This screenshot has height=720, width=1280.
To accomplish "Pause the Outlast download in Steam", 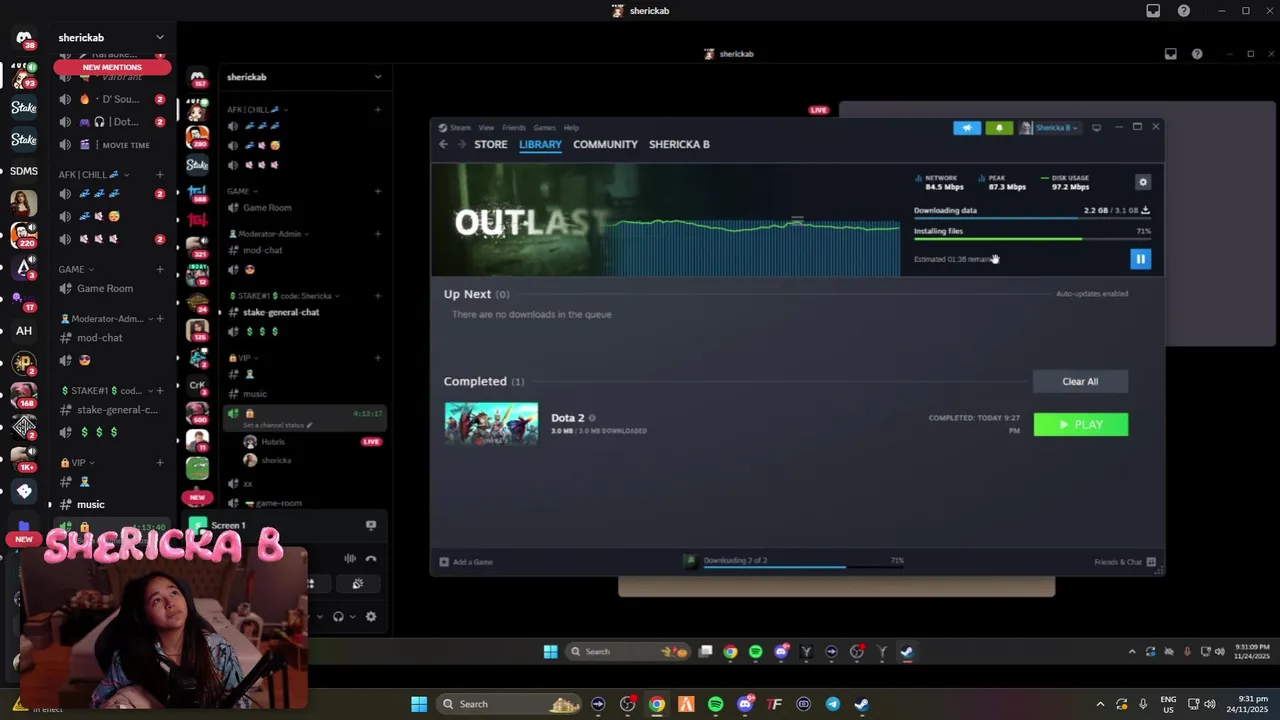I will [x=1140, y=259].
